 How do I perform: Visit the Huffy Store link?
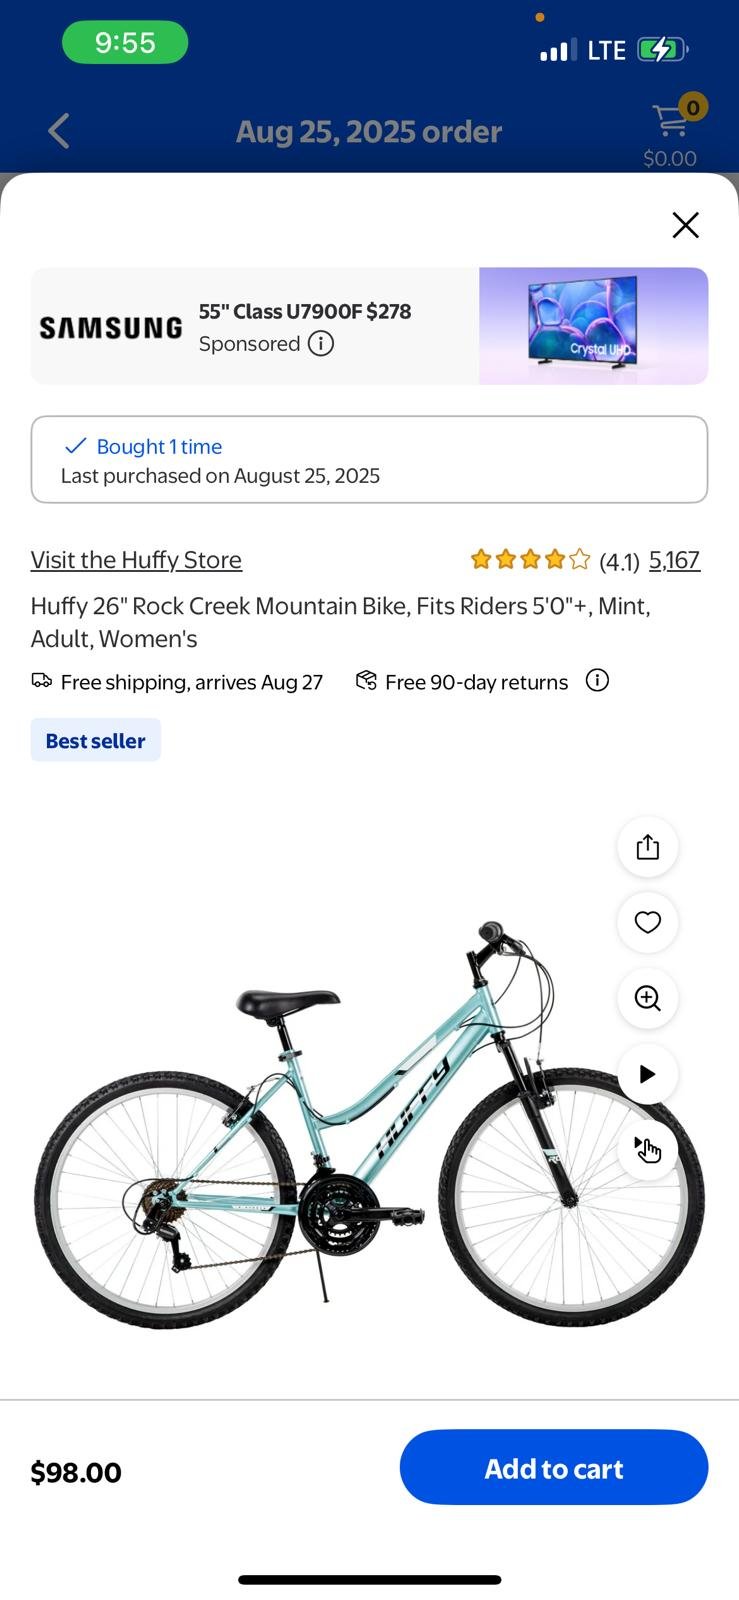pos(136,560)
